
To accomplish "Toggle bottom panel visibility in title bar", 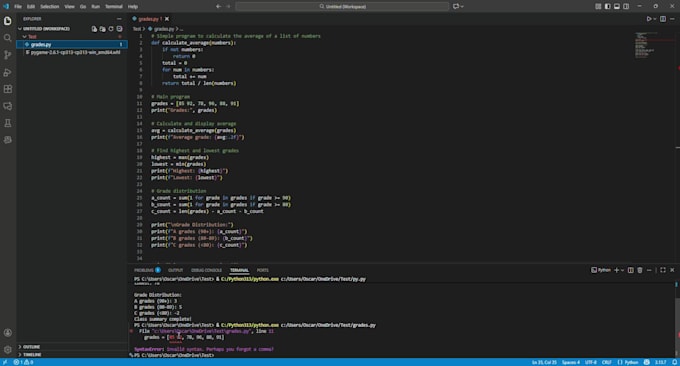I will tap(617, 7).
